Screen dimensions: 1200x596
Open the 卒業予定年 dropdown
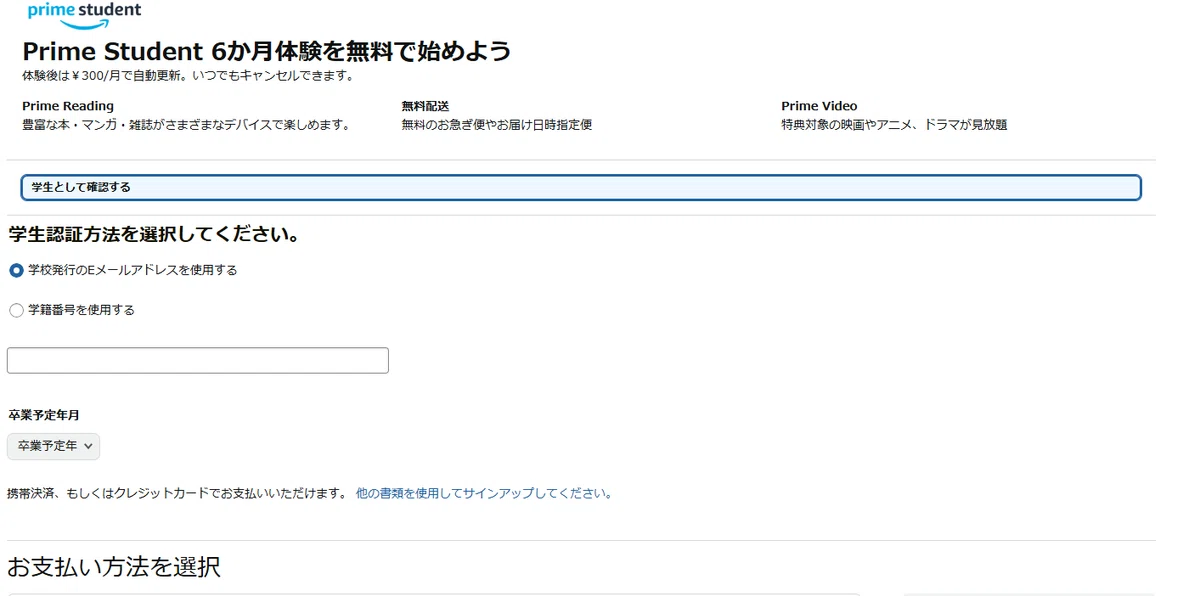pyautogui.click(x=54, y=446)
